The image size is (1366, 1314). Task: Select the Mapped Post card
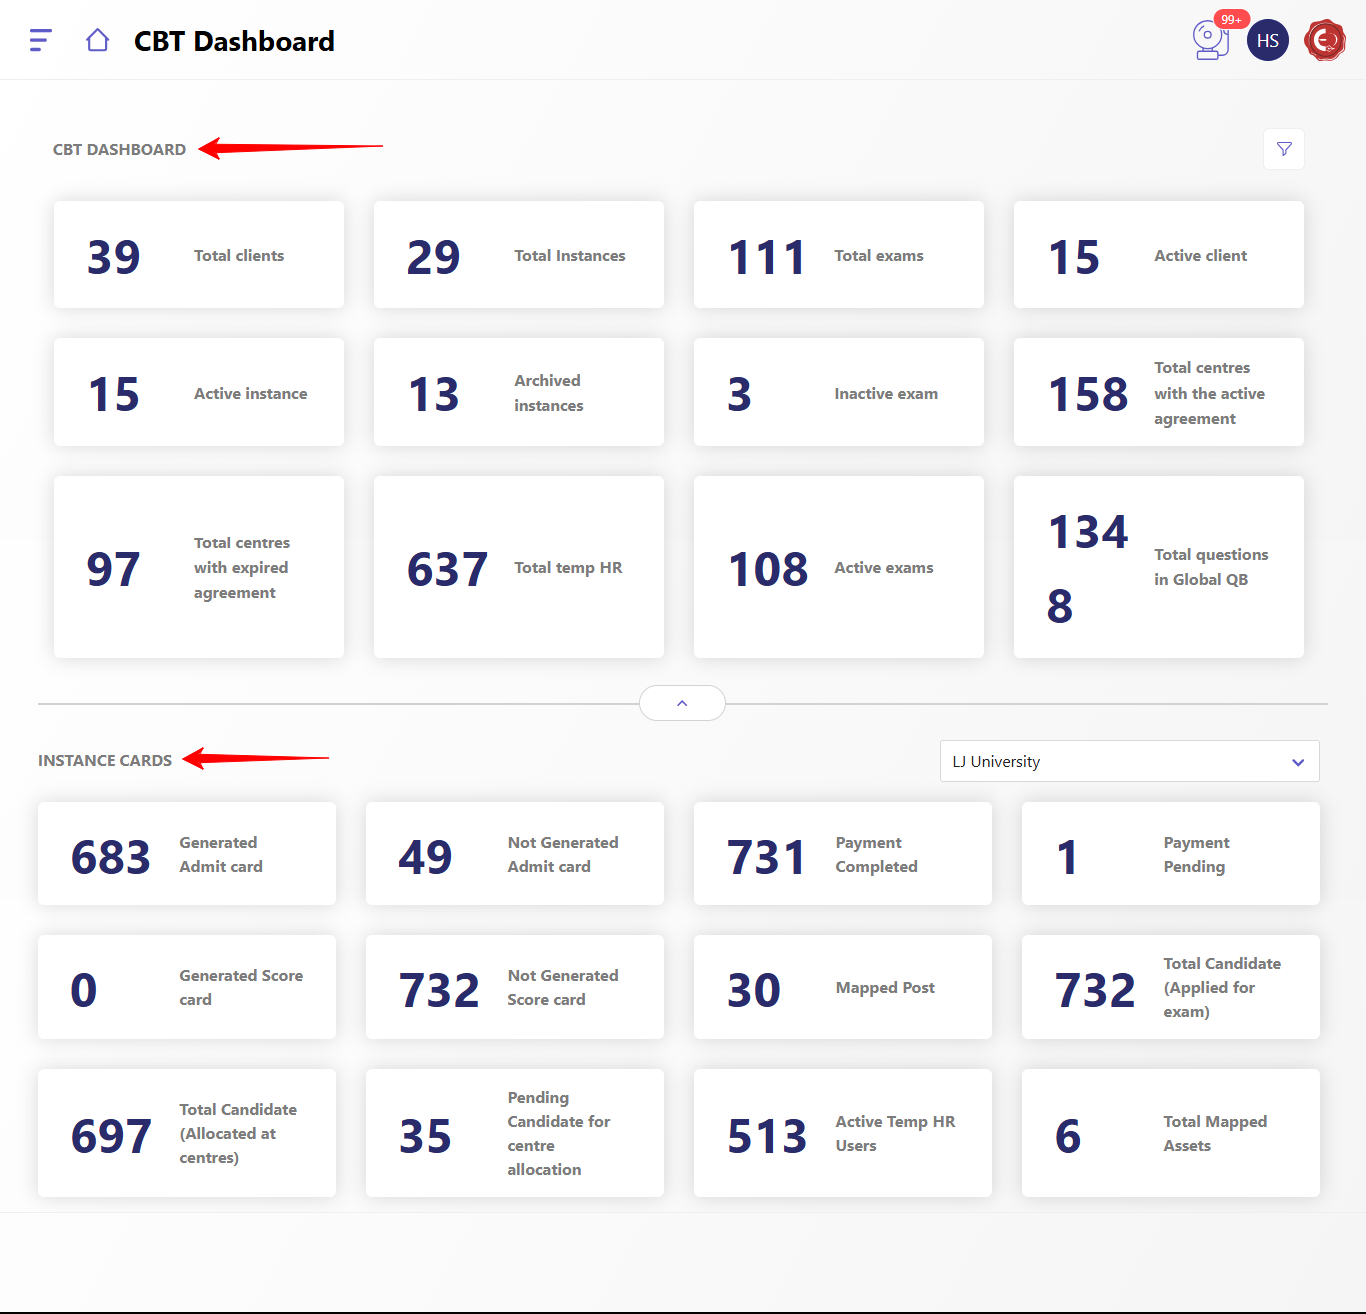coord(842,987)
